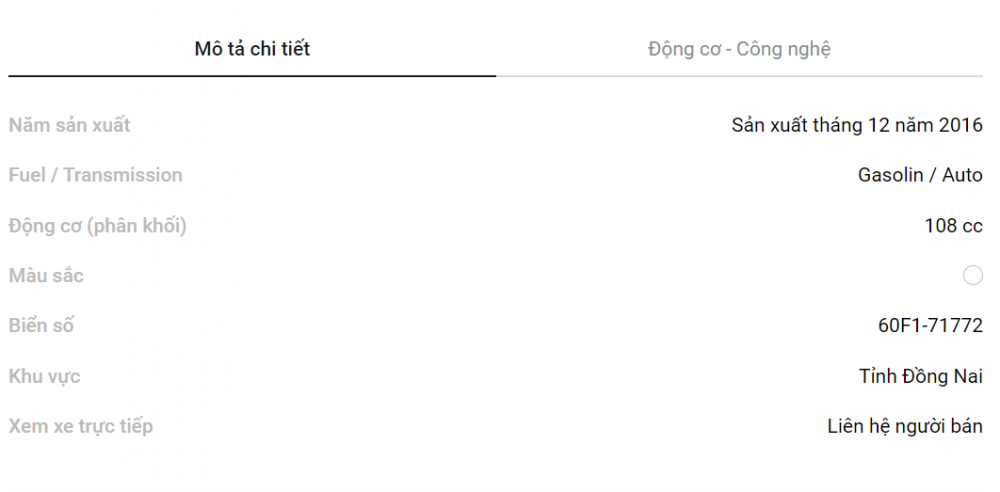Image resolution: width=1000 pixels, height=492 pixels.
Task: Click license plate number 60F1-71772
Action: tap(930, 325)
